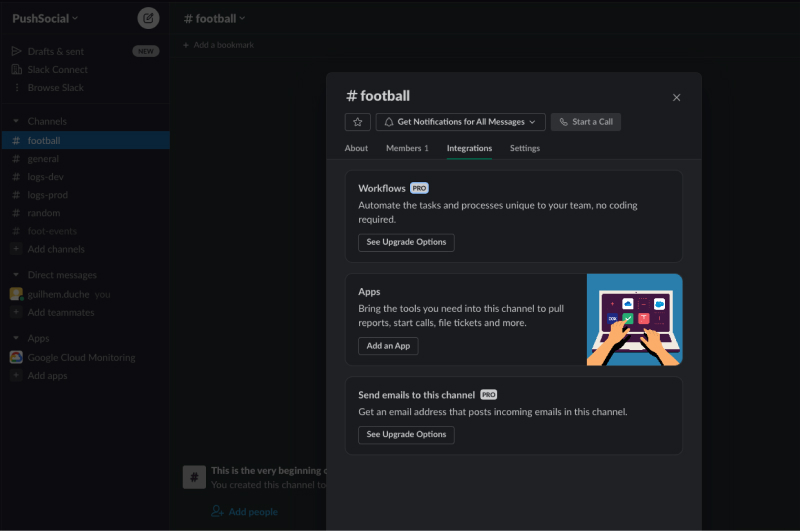This screenshot has height=531, width=800.
Task: Start a Call in the channel
Action: pos(586,122)
